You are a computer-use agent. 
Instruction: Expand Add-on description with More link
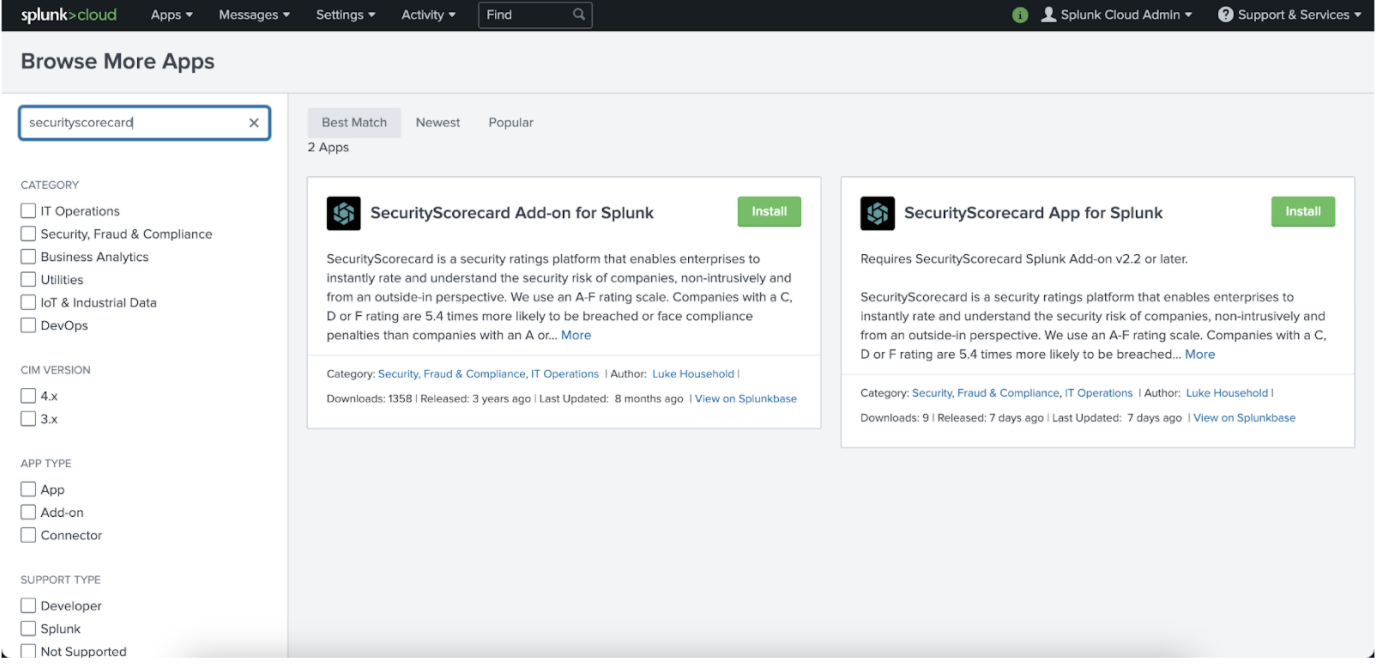tap(576, 335)
